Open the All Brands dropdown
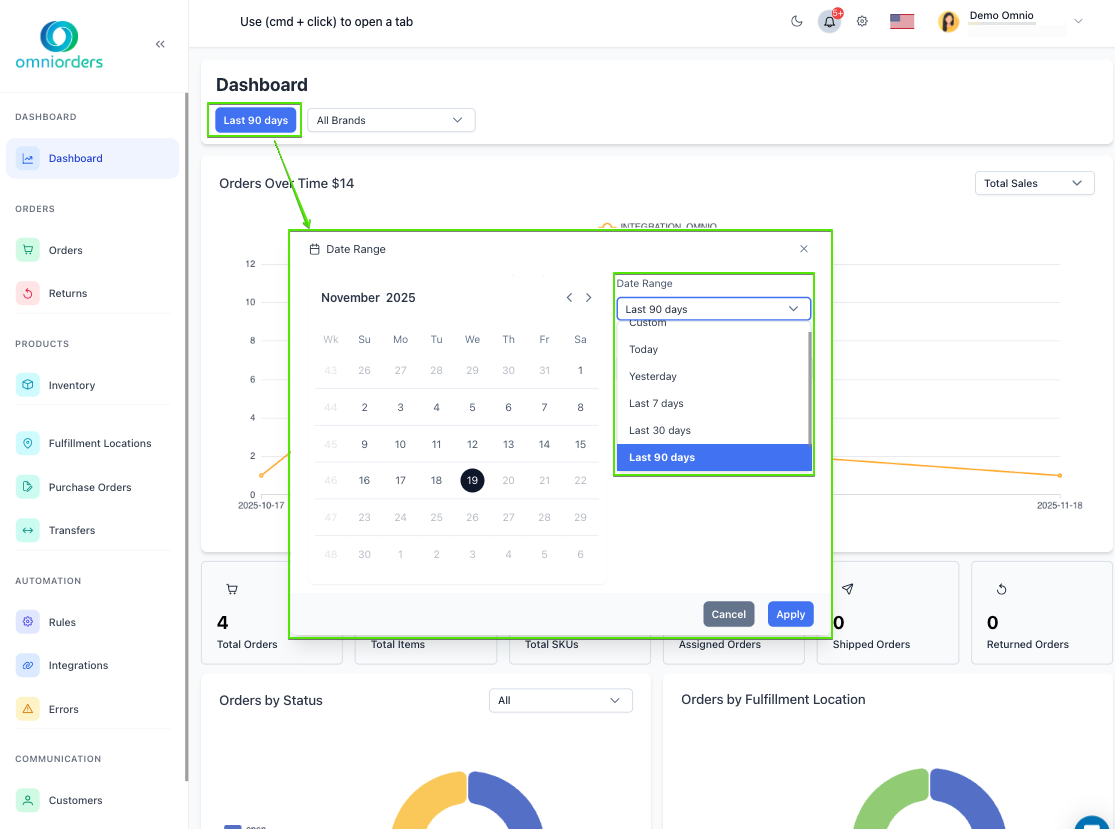Viewport: 1115px width, 829px height. (390, 119)
